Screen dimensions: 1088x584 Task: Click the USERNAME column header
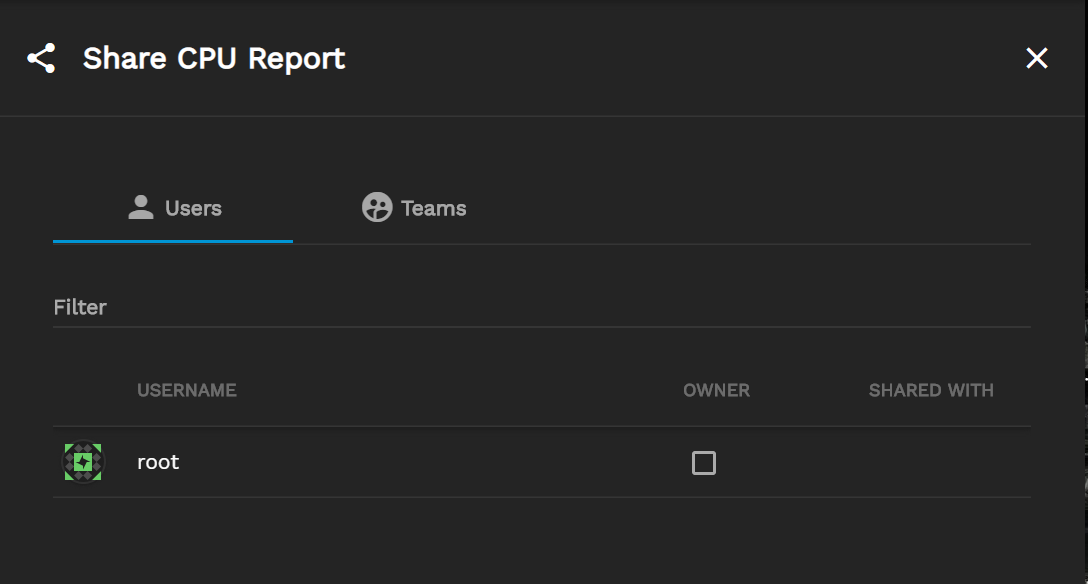pyautogui.click(x=187, y=390)
